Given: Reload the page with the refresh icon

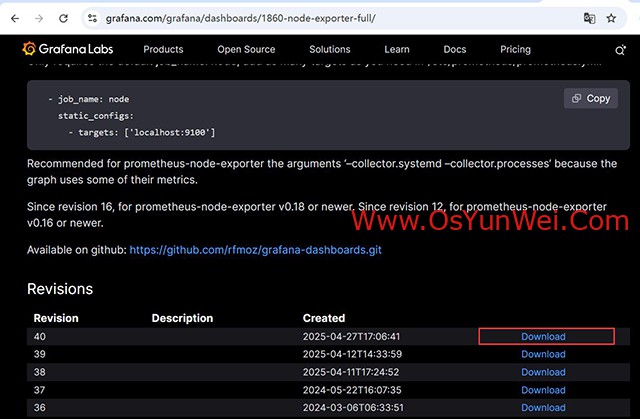Looking at the screenshot, I should (x=63, y=18).
